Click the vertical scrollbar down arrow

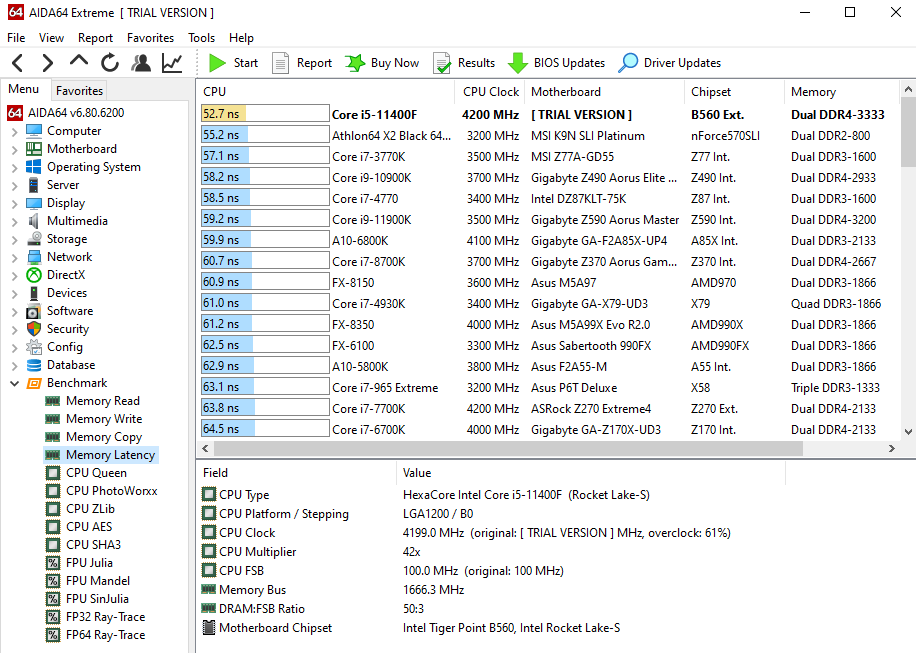coord(908,432)
